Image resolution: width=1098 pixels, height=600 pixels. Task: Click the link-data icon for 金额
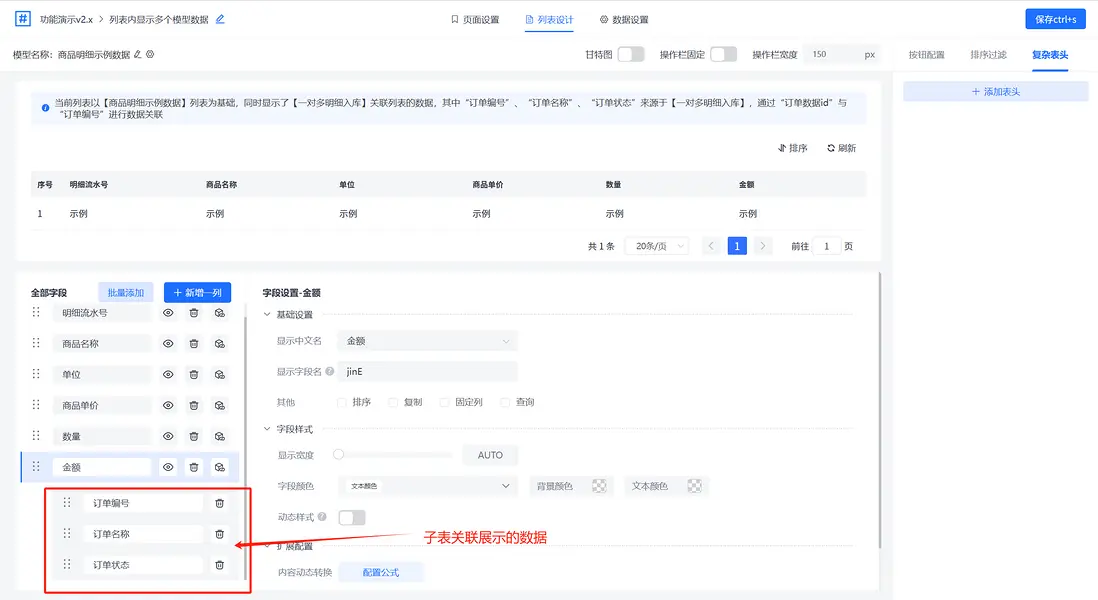point(220,467)
